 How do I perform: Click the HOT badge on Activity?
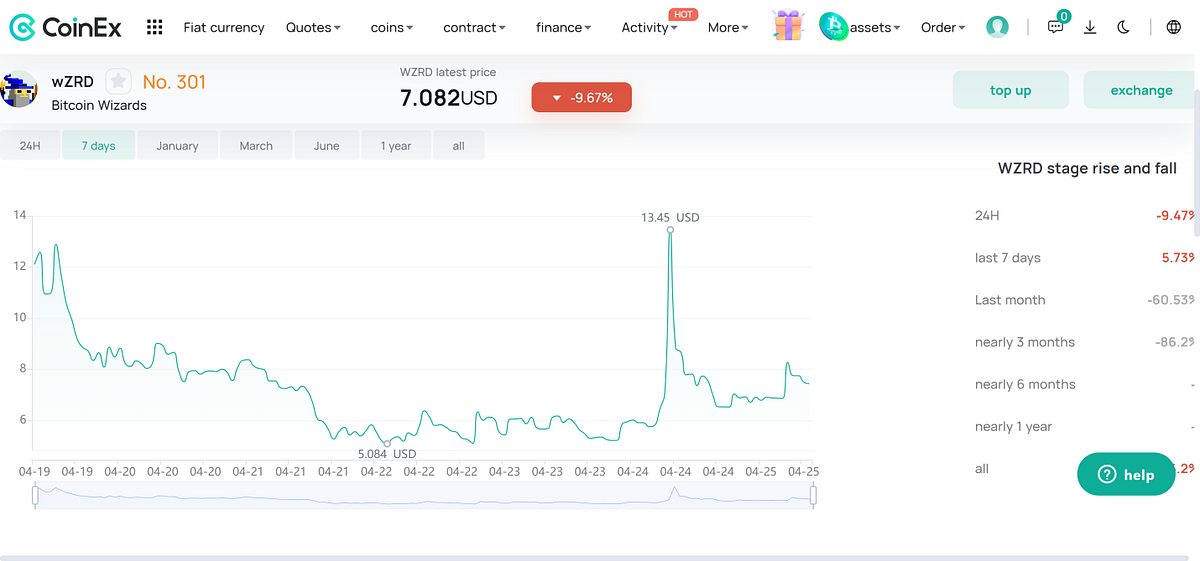point(683,14)
